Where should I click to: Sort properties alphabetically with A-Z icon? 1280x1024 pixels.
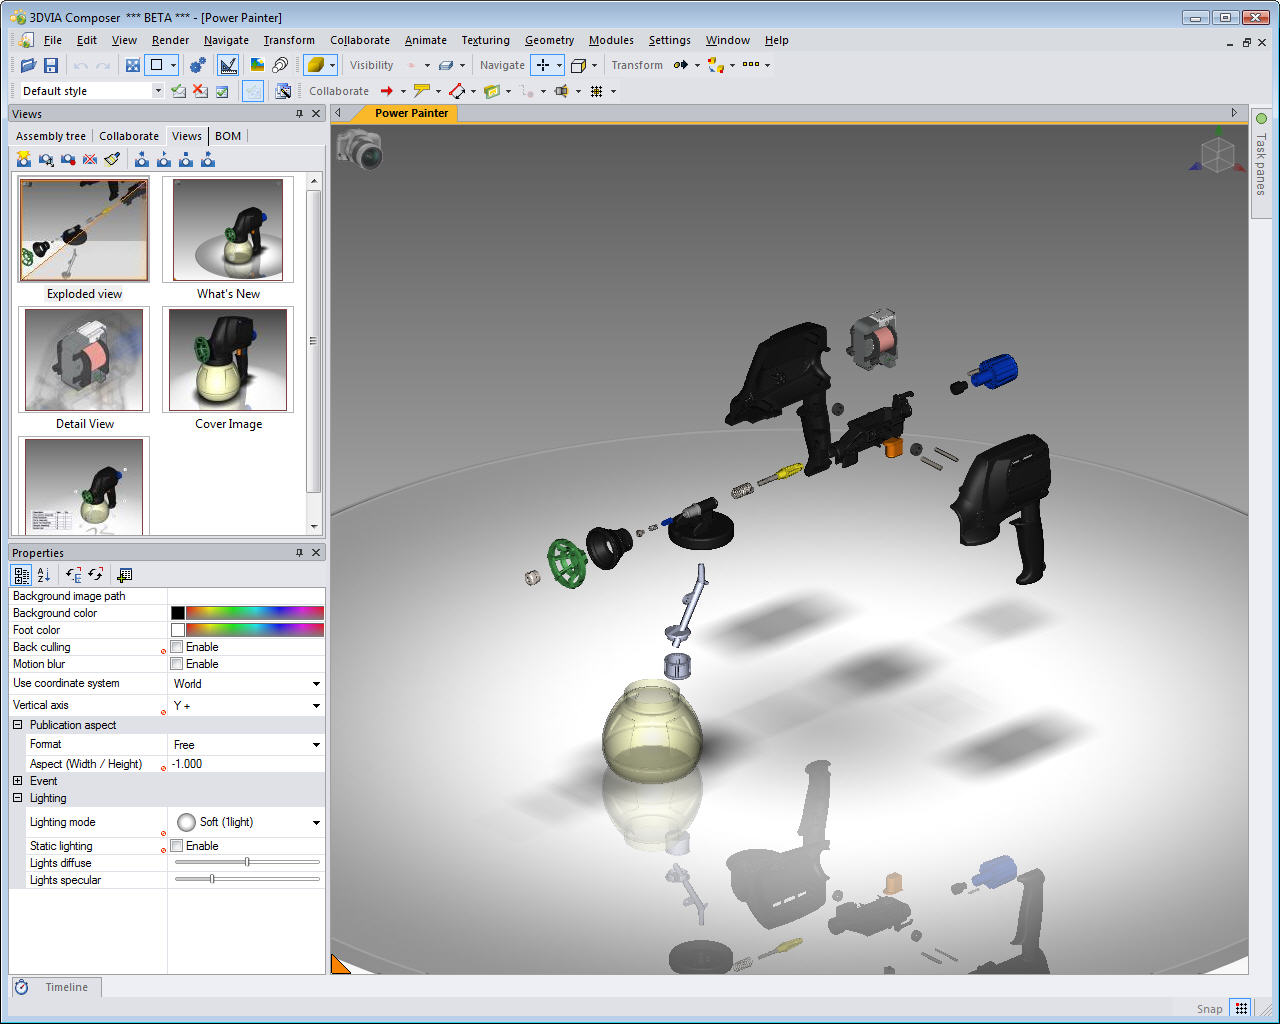pos(44,575)
